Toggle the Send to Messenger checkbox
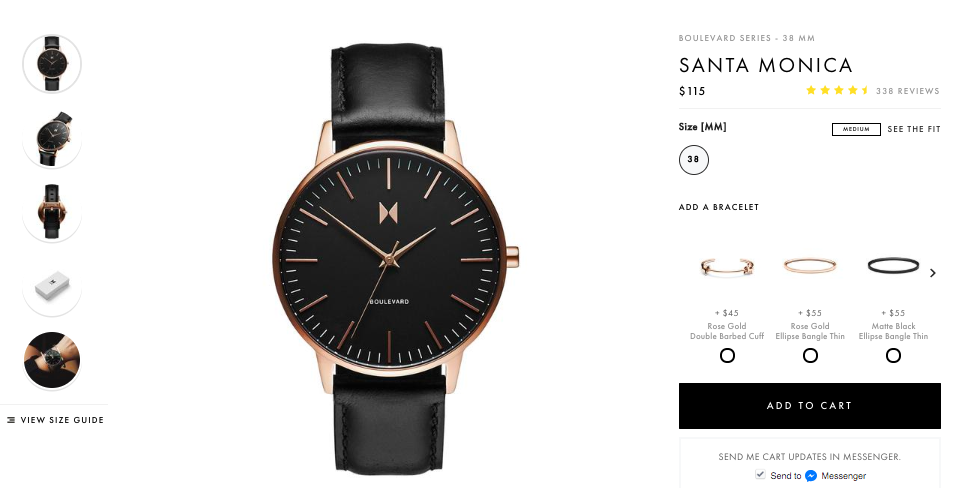 point(760,474)
